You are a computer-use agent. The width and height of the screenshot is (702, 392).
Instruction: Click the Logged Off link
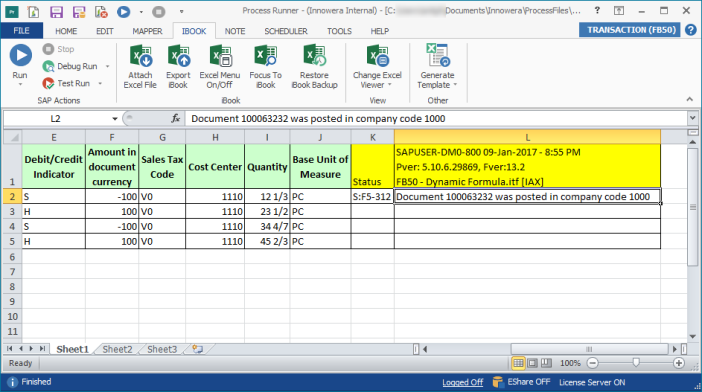click(x=462, y=382)
